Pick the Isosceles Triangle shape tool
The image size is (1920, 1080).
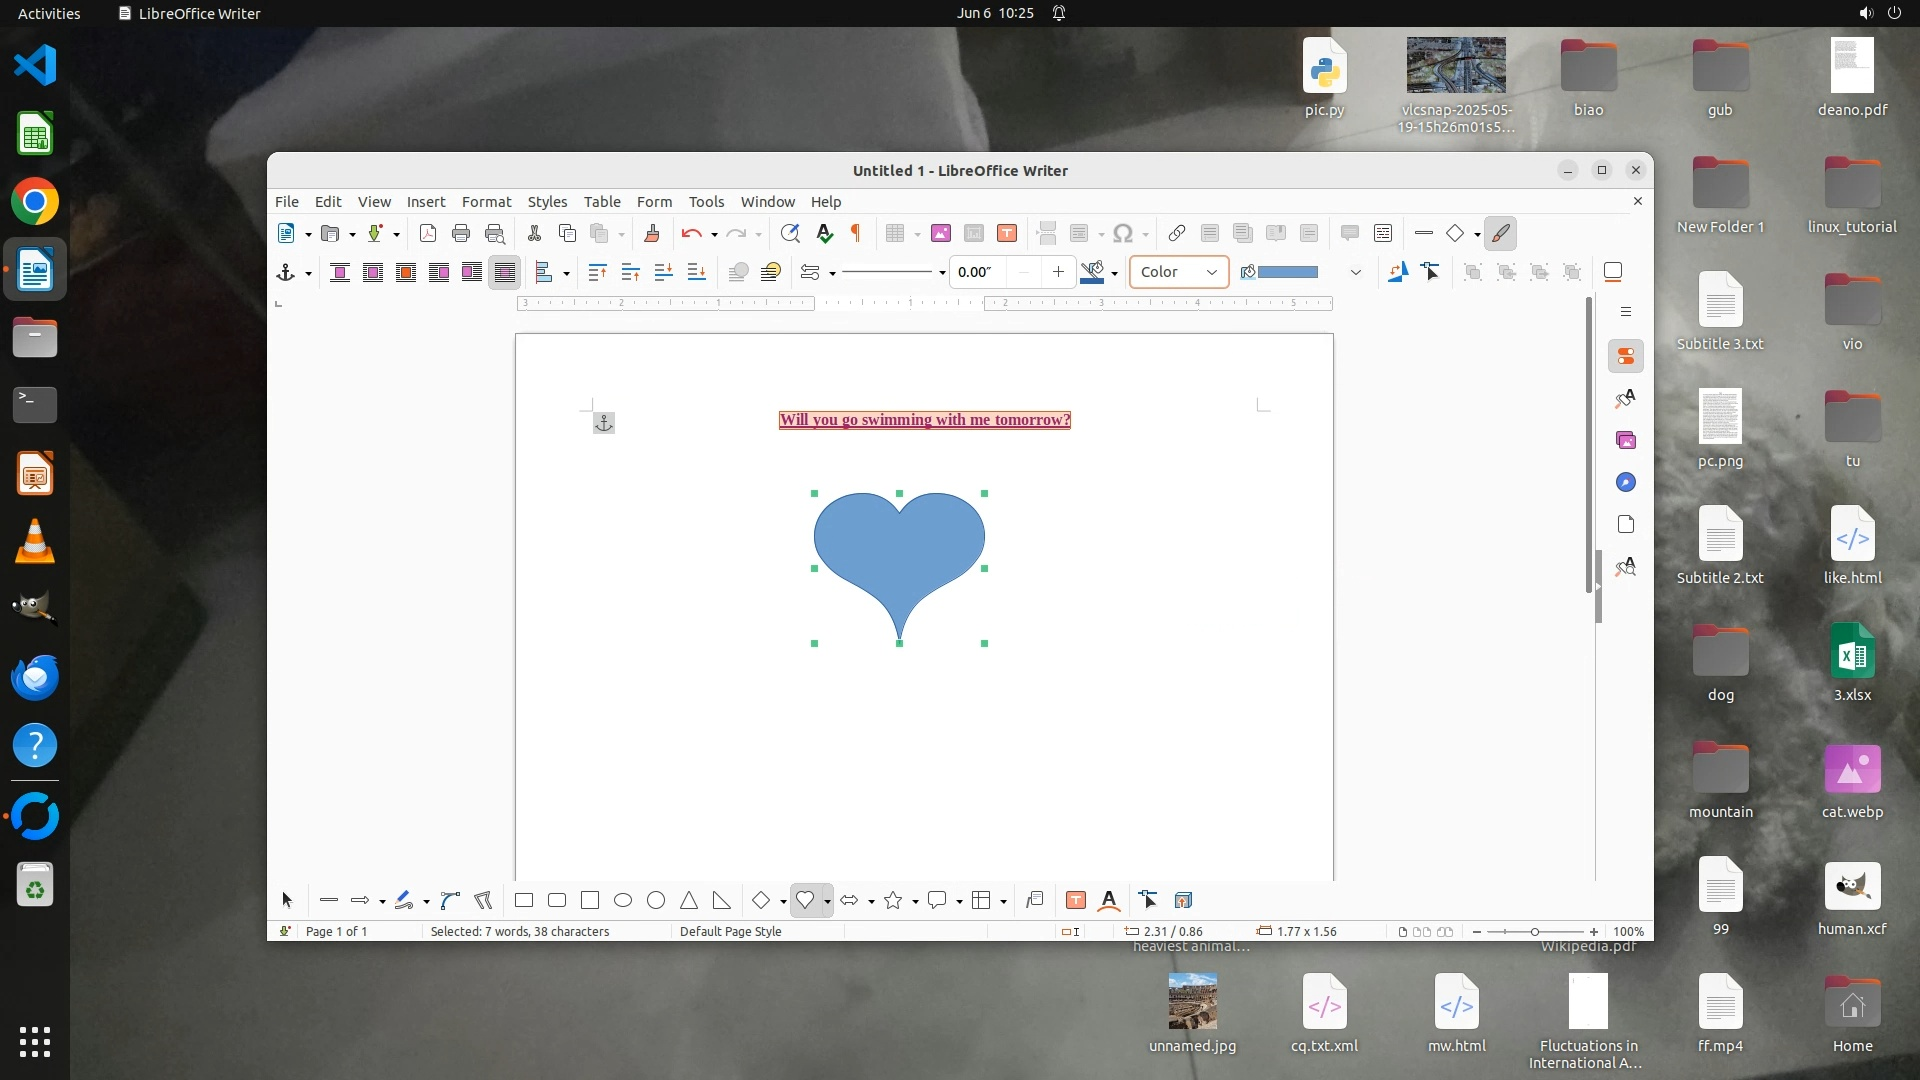(689, 900)
